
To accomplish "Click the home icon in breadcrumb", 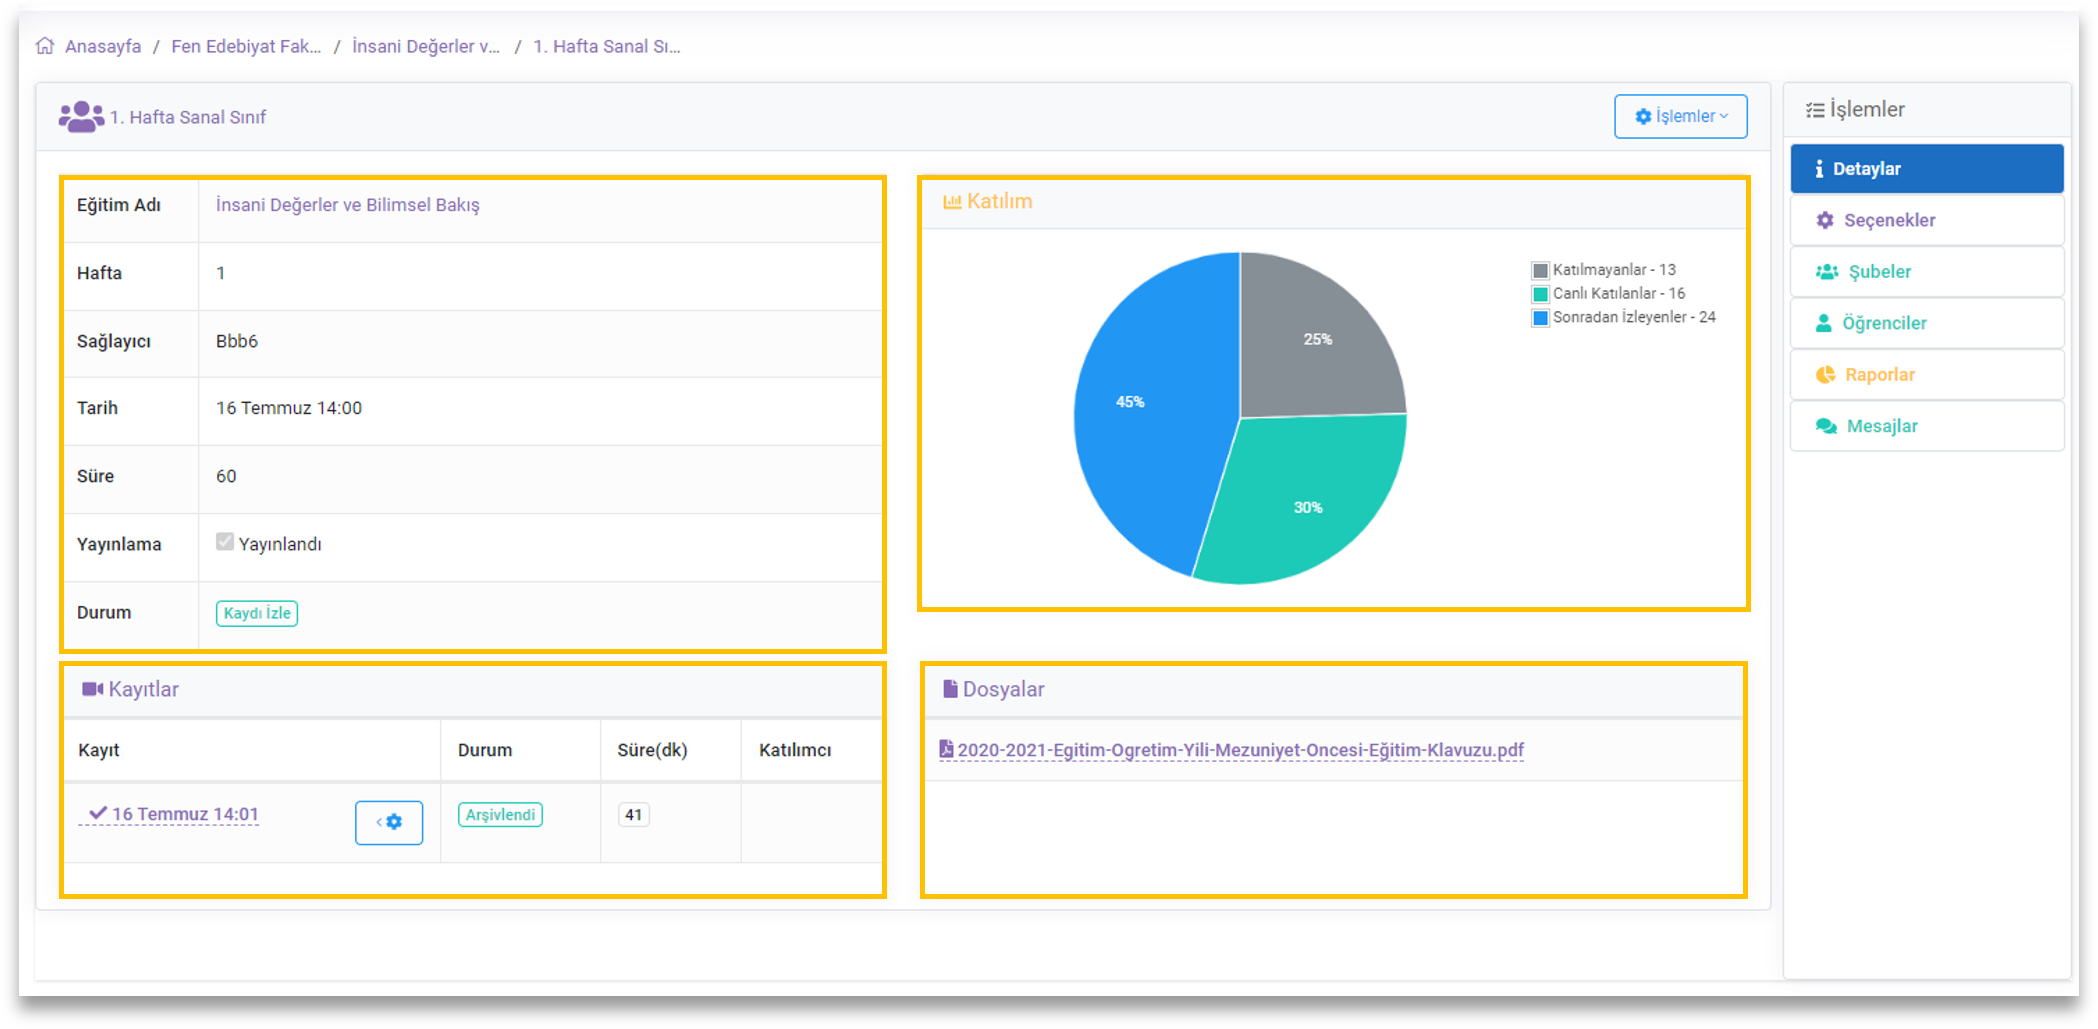I will 45,46.
